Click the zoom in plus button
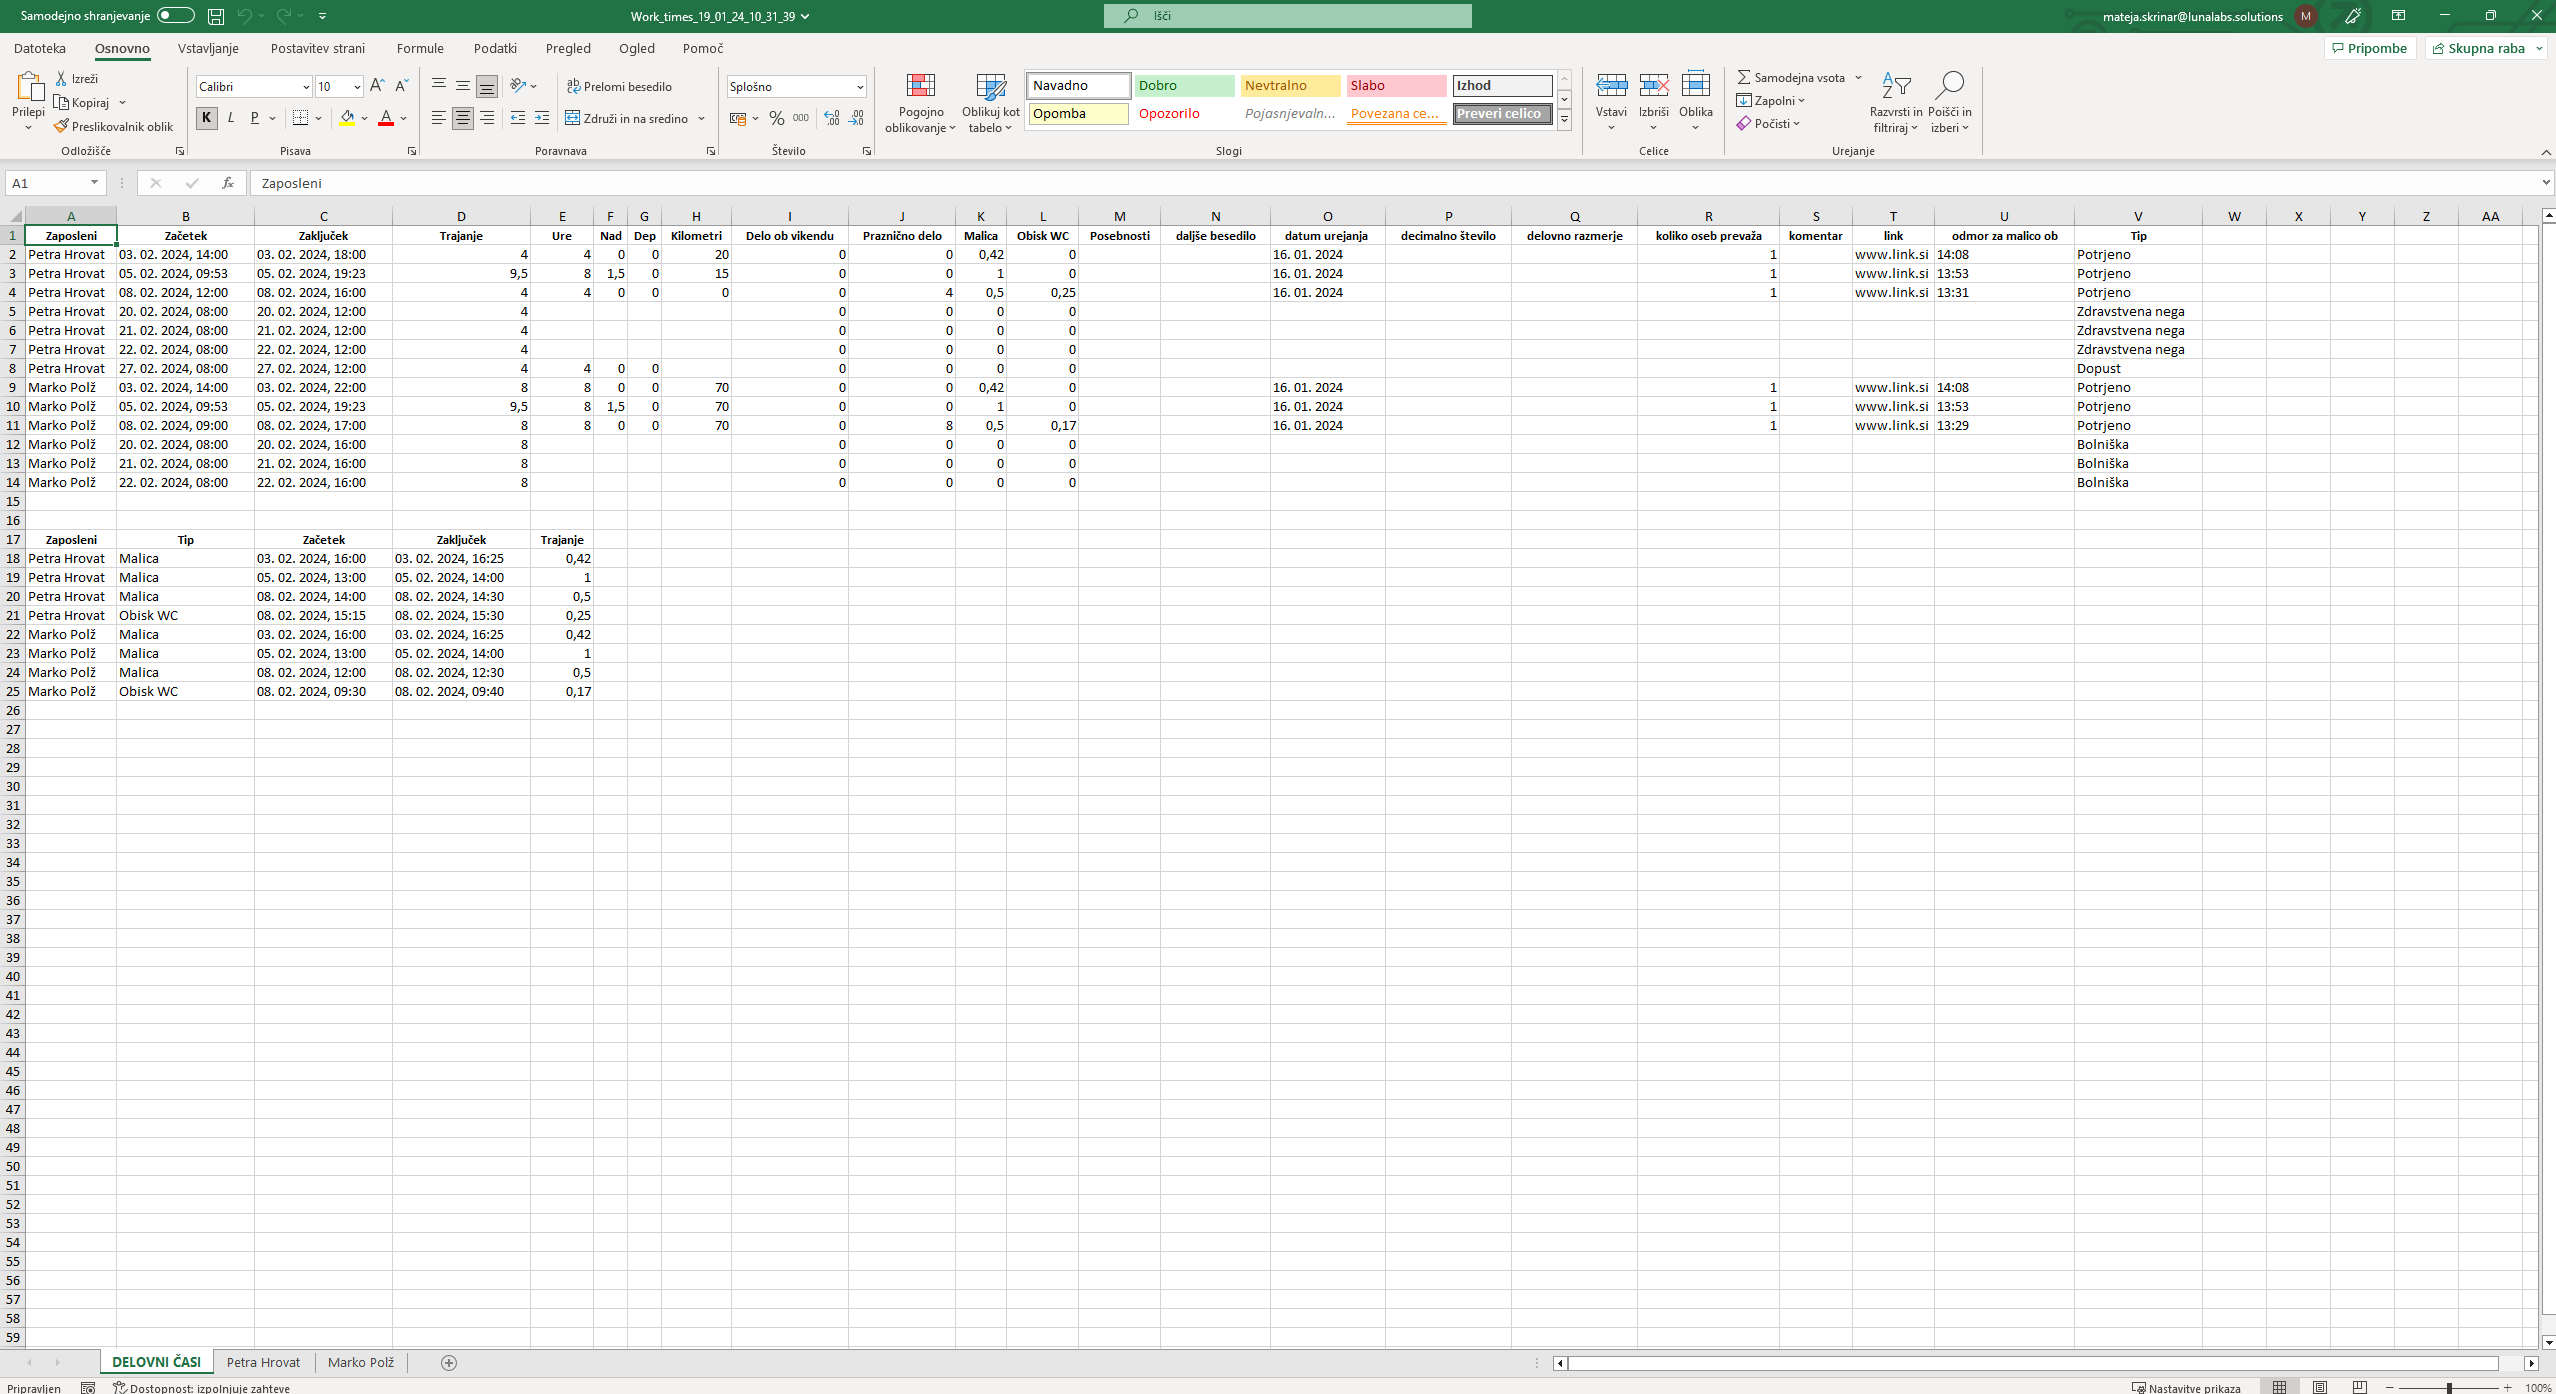This screenshot has height=1394, width=2556. (x=2508, y=1388)
